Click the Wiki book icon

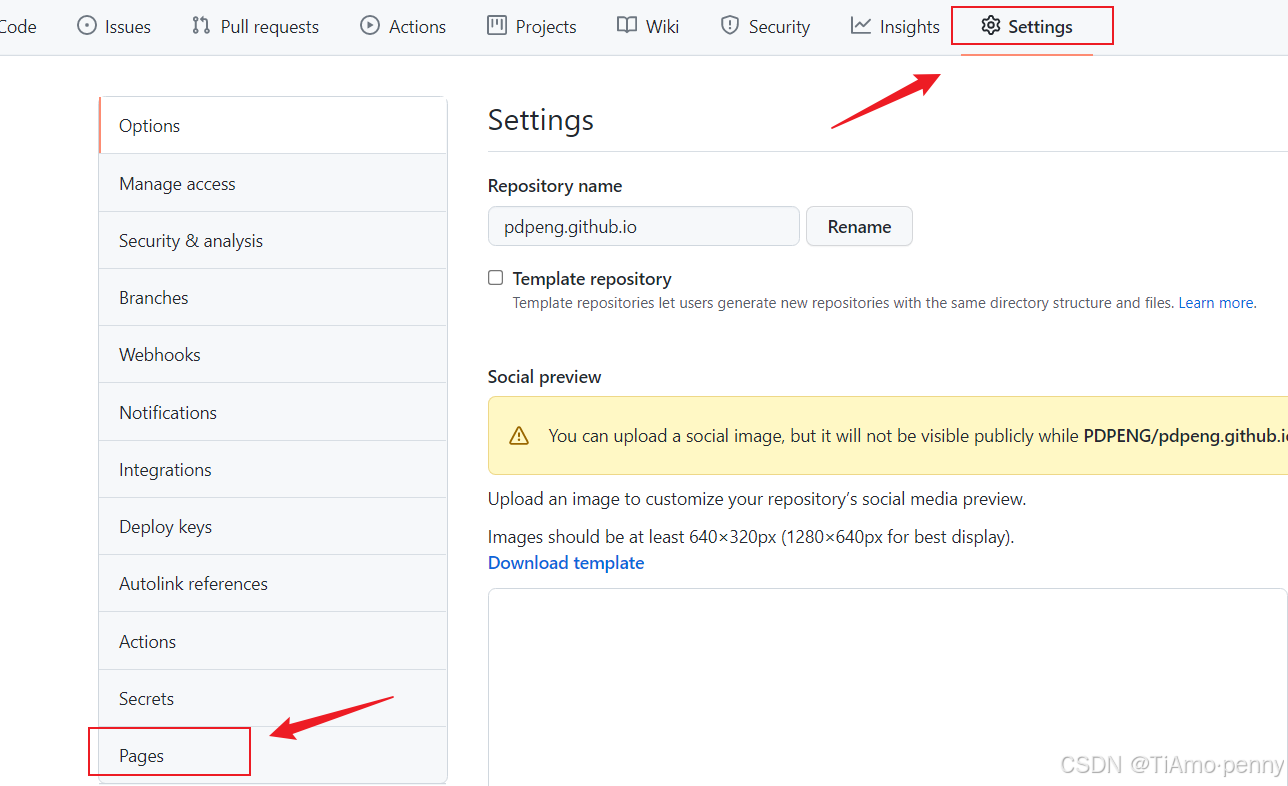tap(627, 26)
